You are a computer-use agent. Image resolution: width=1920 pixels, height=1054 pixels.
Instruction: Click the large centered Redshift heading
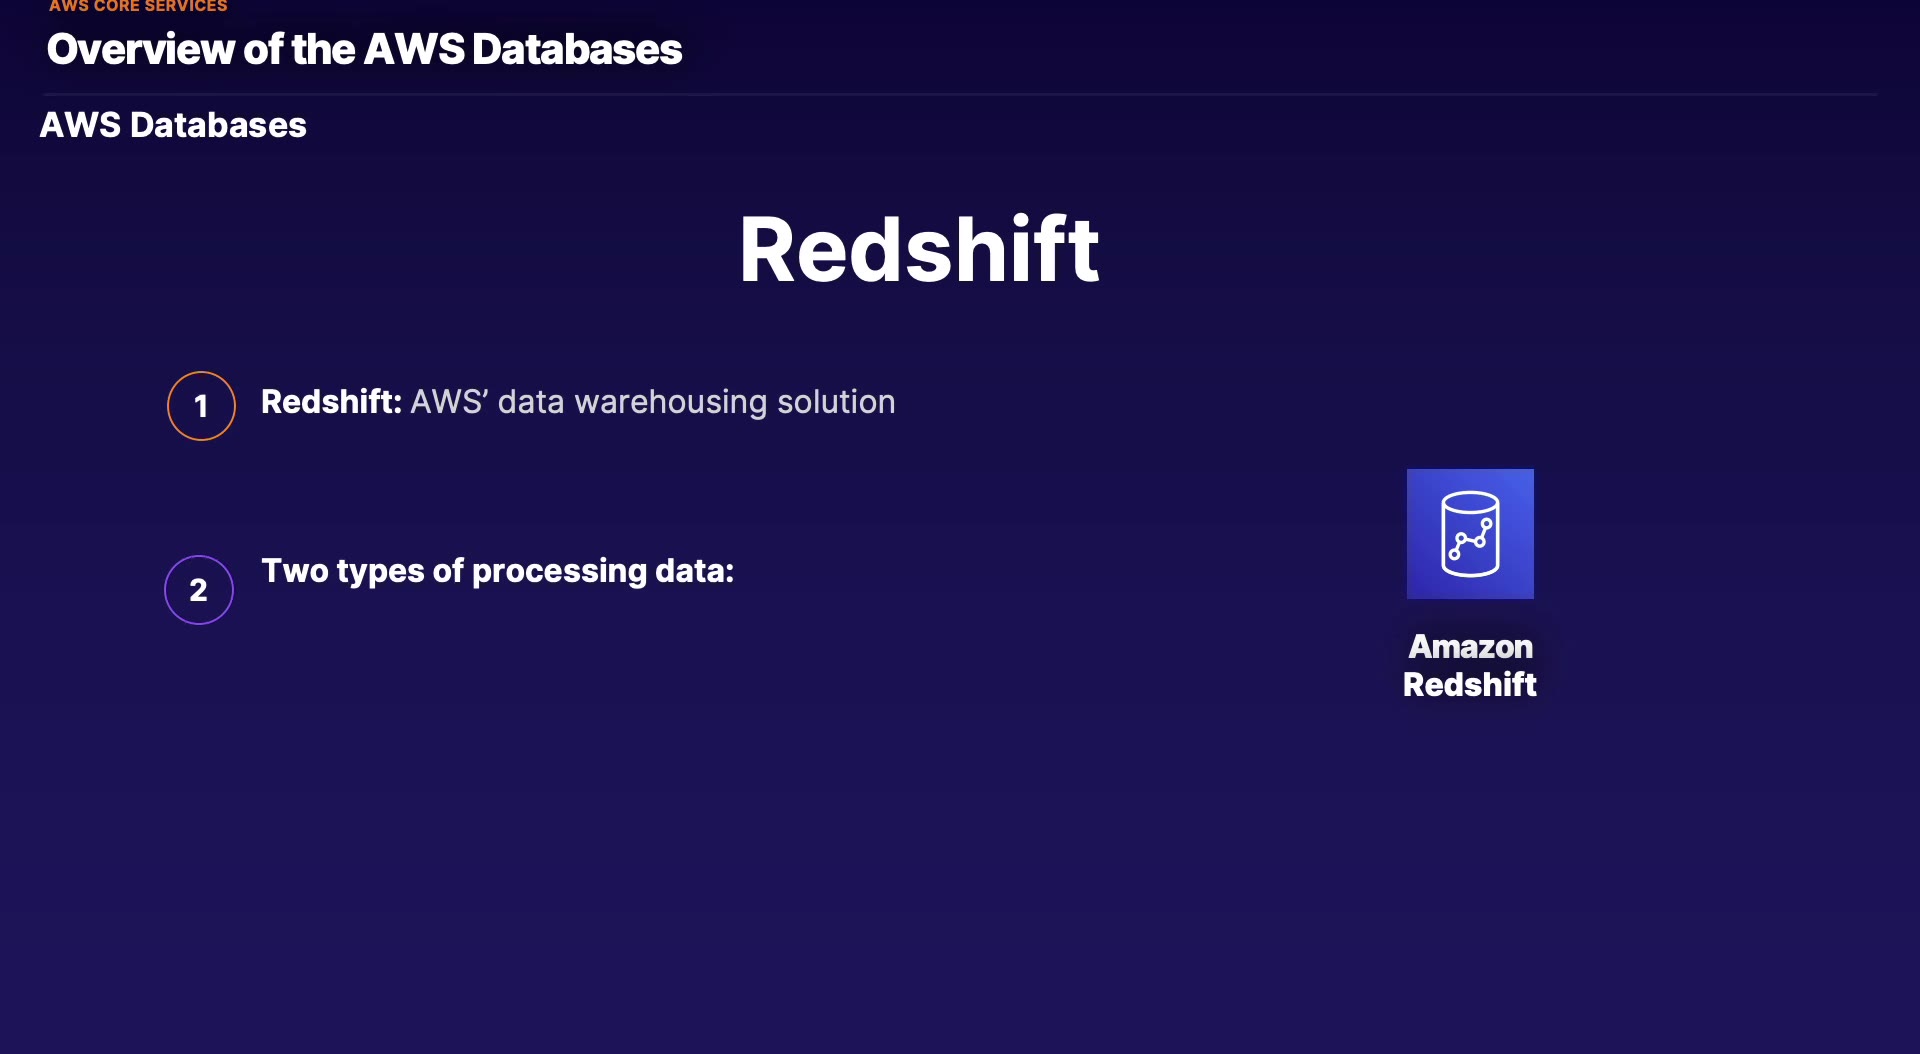(x=919, y=250)
